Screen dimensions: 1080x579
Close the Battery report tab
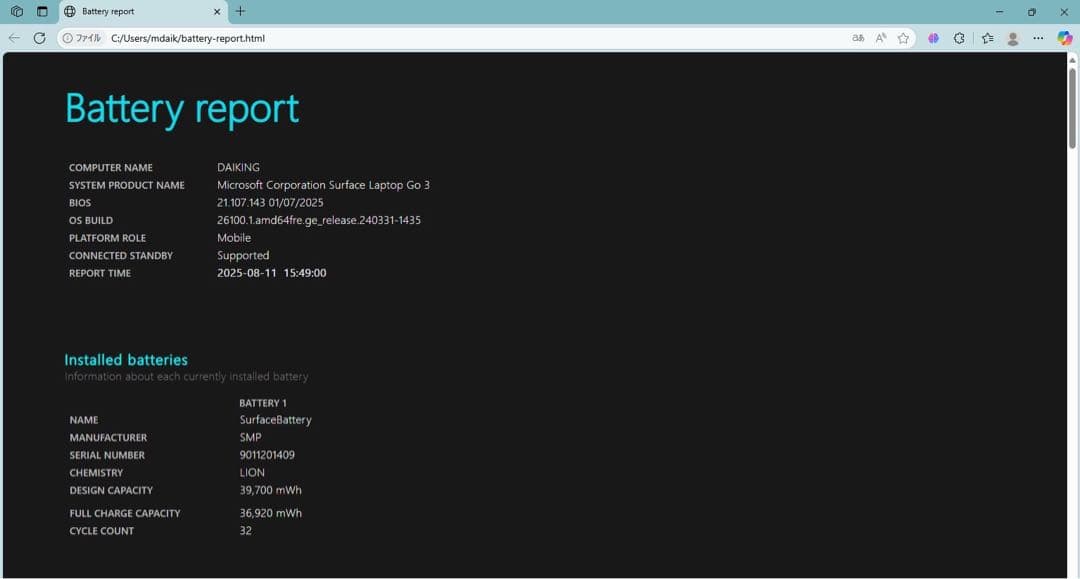point(217,12)
